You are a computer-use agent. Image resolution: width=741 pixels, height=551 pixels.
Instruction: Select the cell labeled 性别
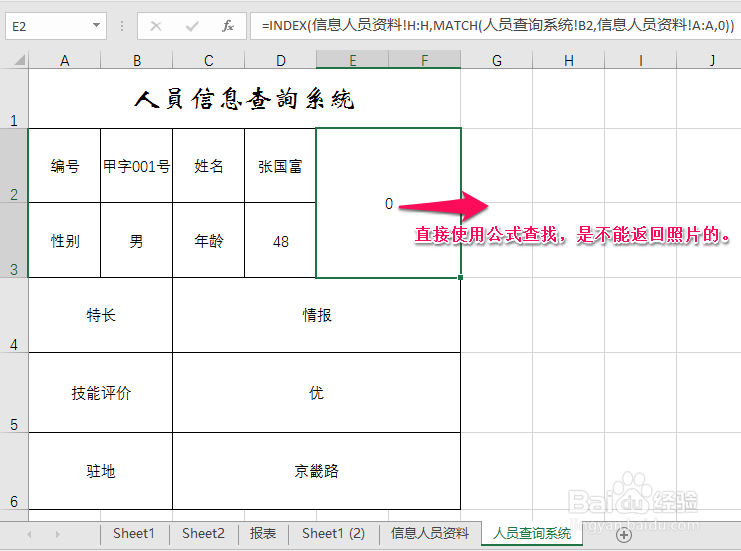(x=65, y=241)
